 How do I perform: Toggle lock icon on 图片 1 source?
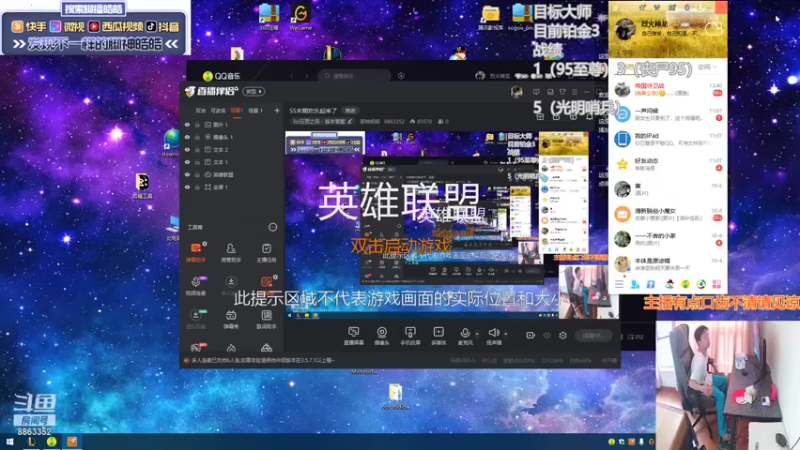coord(197,124)
